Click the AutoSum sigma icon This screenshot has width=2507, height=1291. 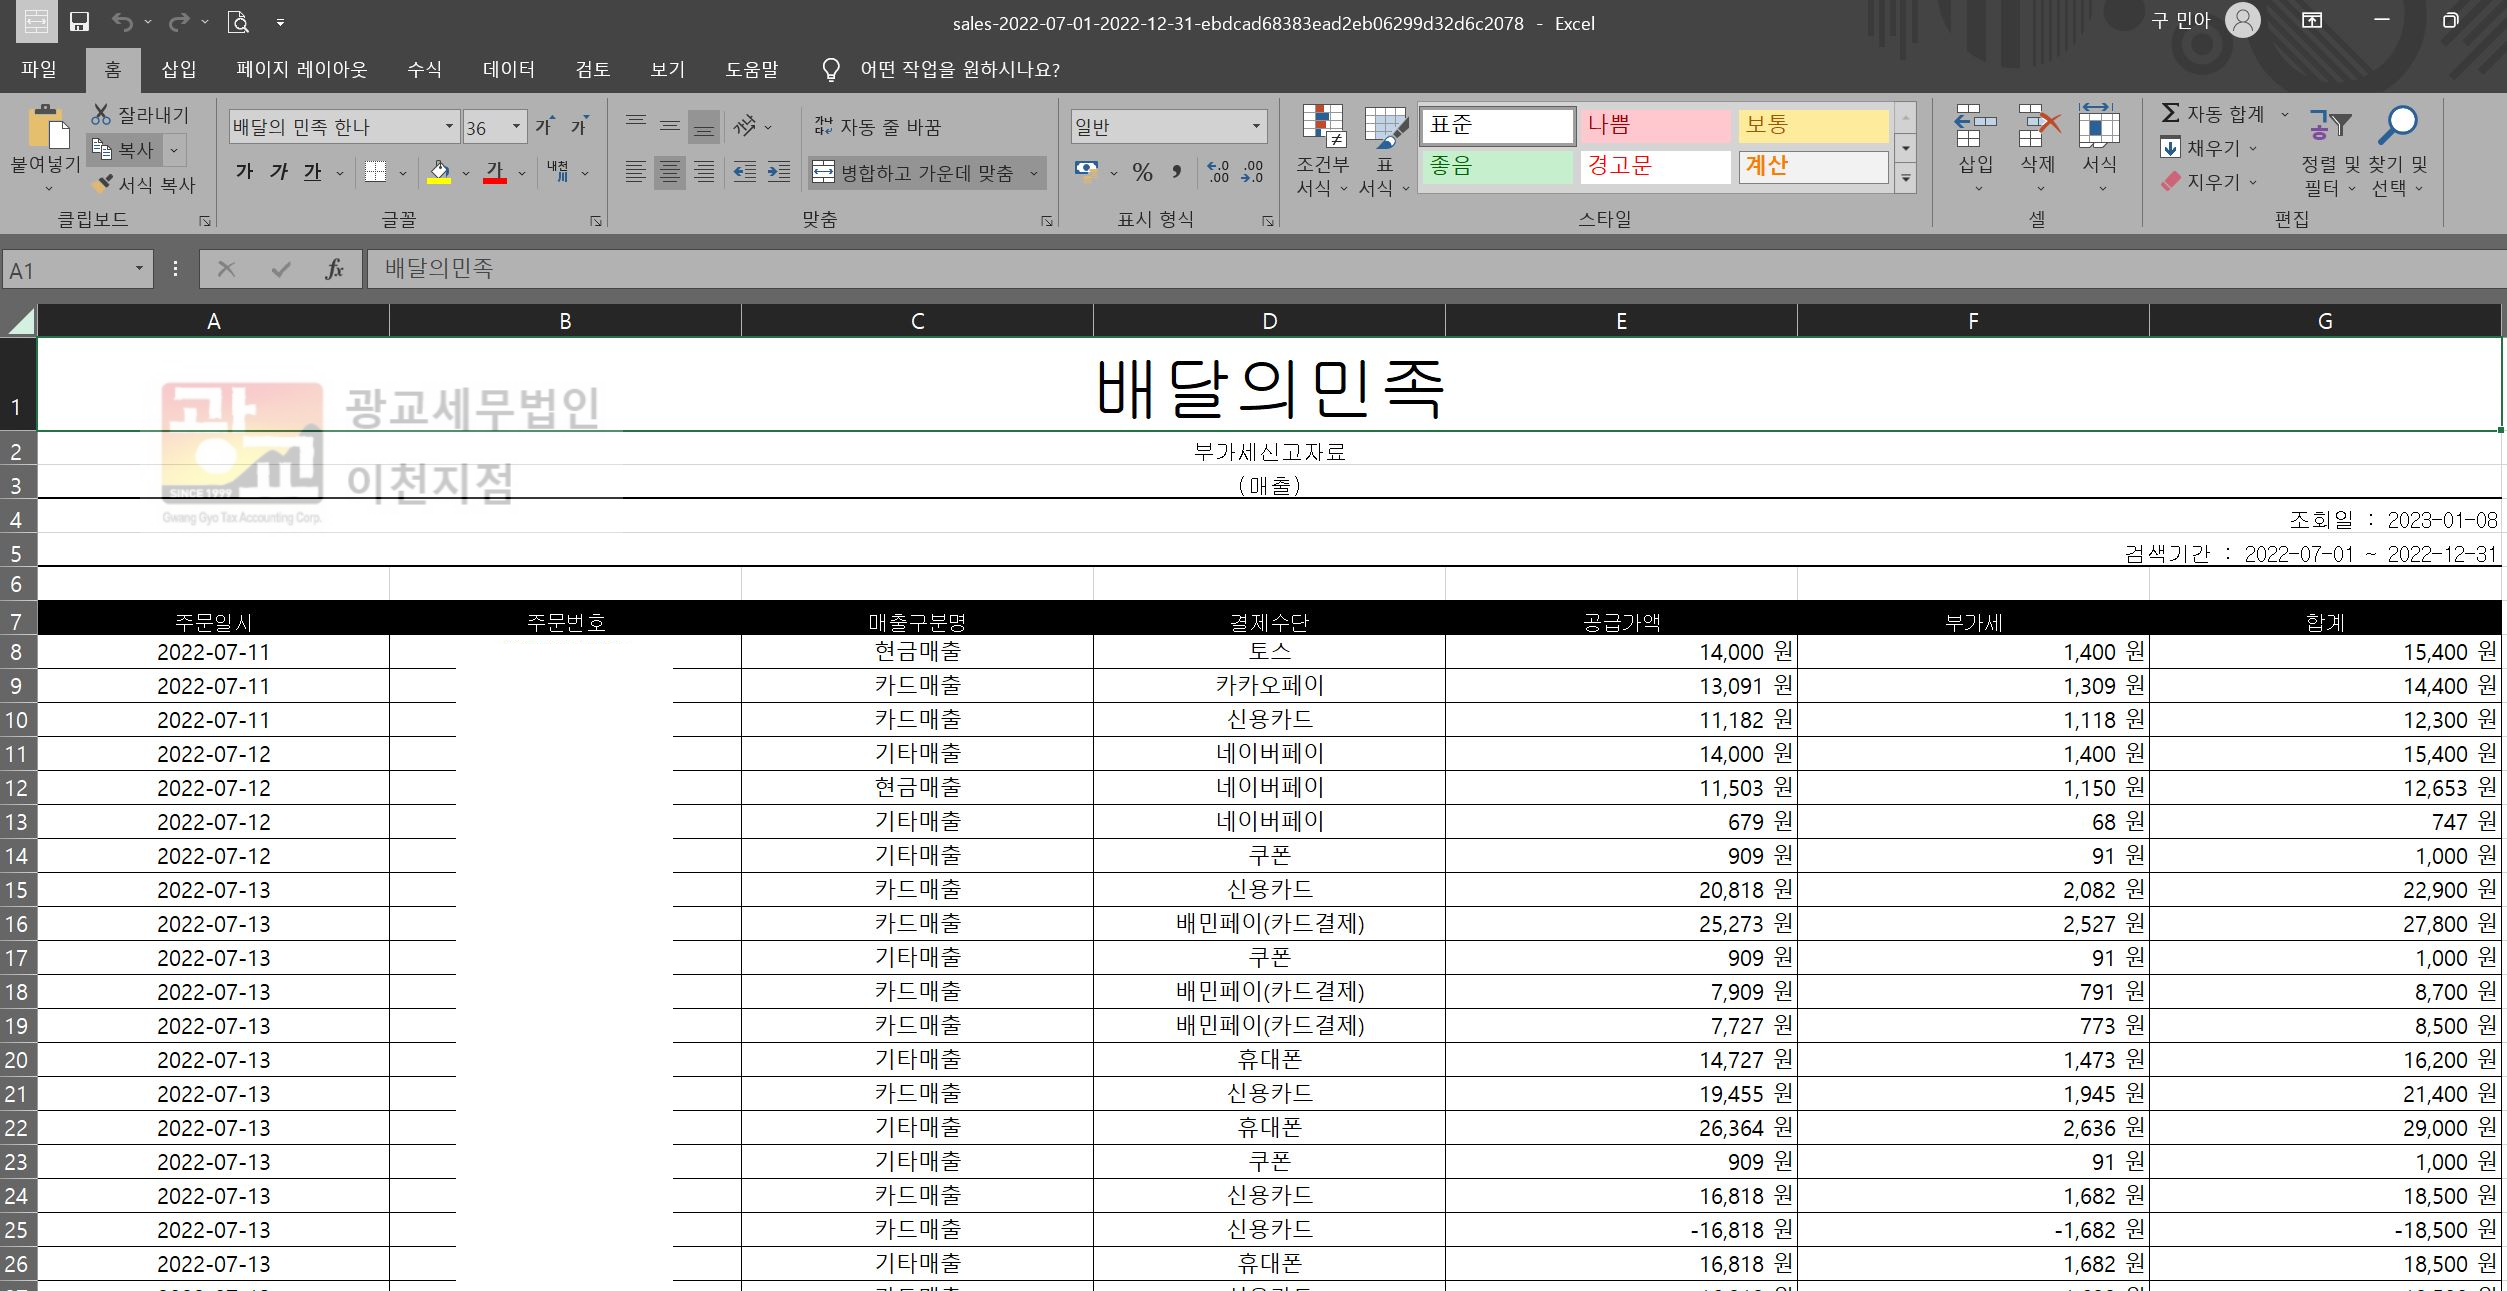pos(2170,114)
